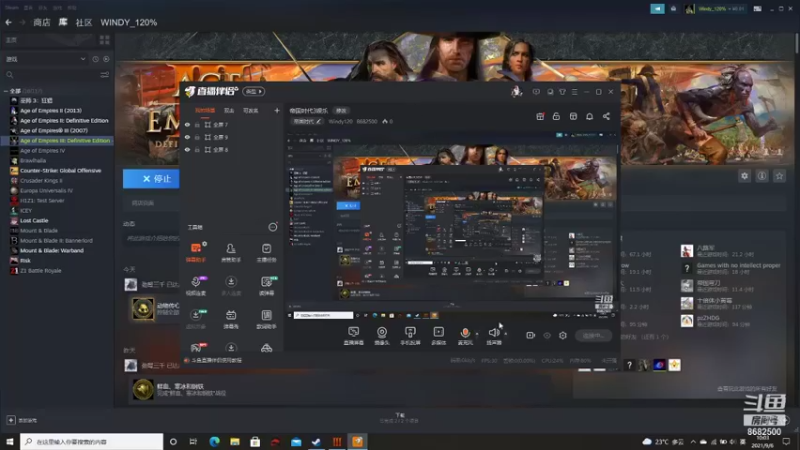
Task: Open WINDY_120% profile tab in Steam
Action: point(129,22)
